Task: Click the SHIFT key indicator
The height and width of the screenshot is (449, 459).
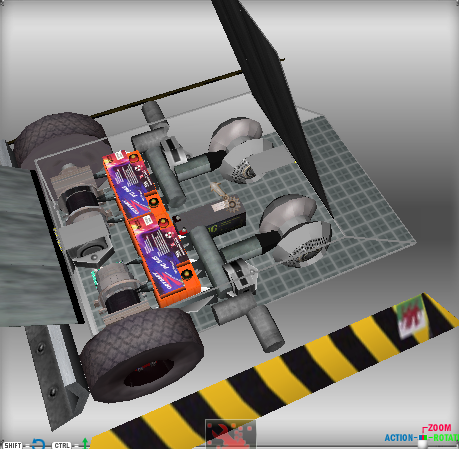Action: (x=13, y=445)
